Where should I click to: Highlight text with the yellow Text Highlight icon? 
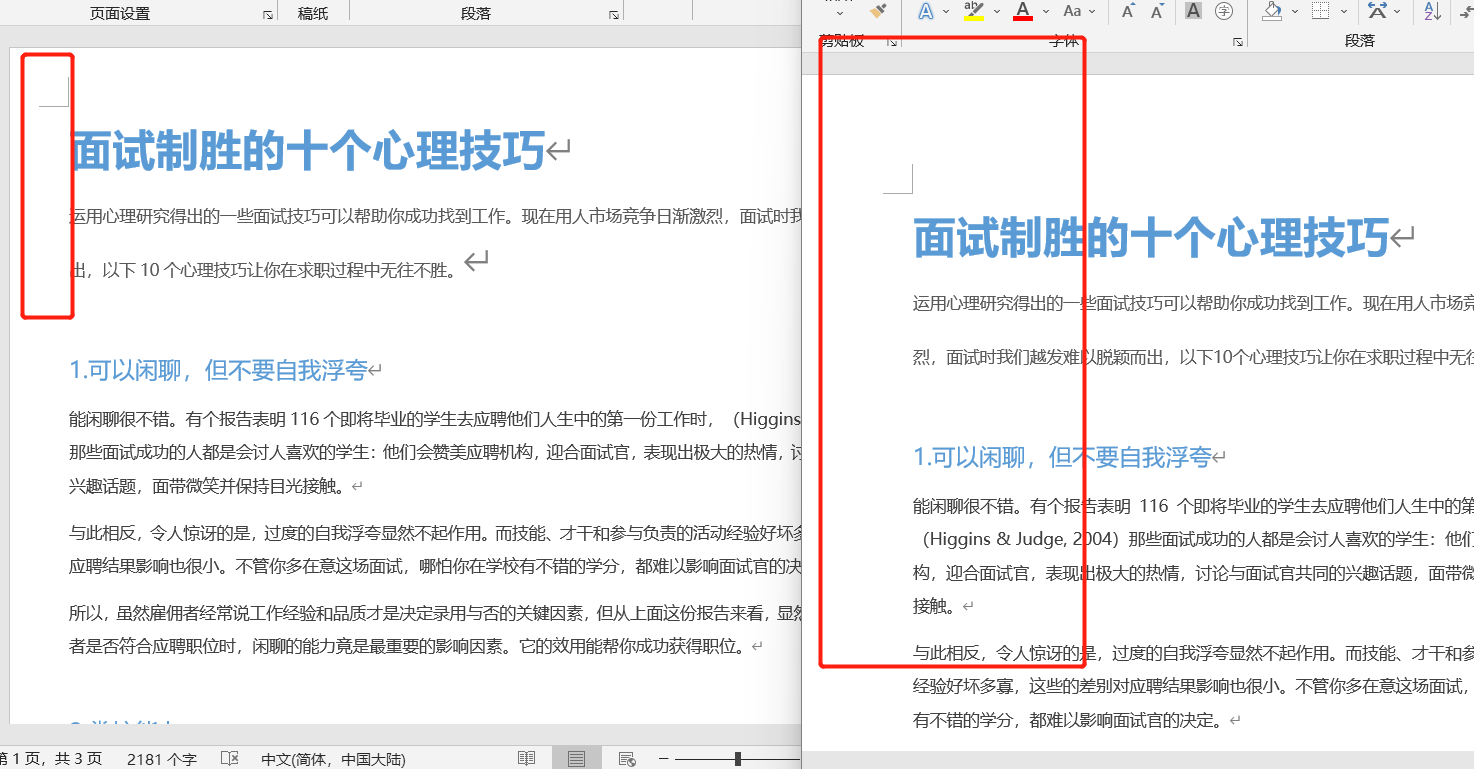coord(972,10)
